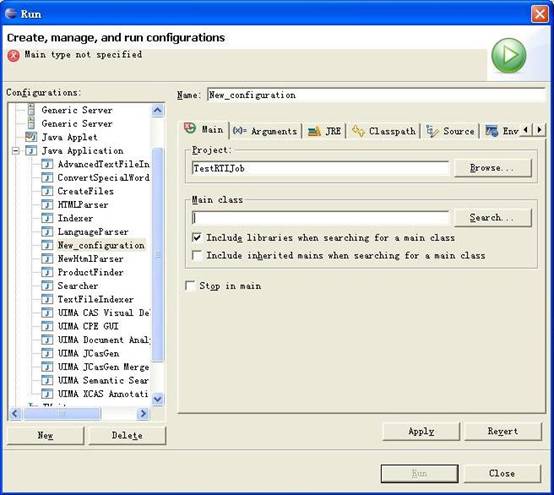Viewport: 554px width, 495px height.
Task: Open the Env tab
Action: [x=502, y=131]
